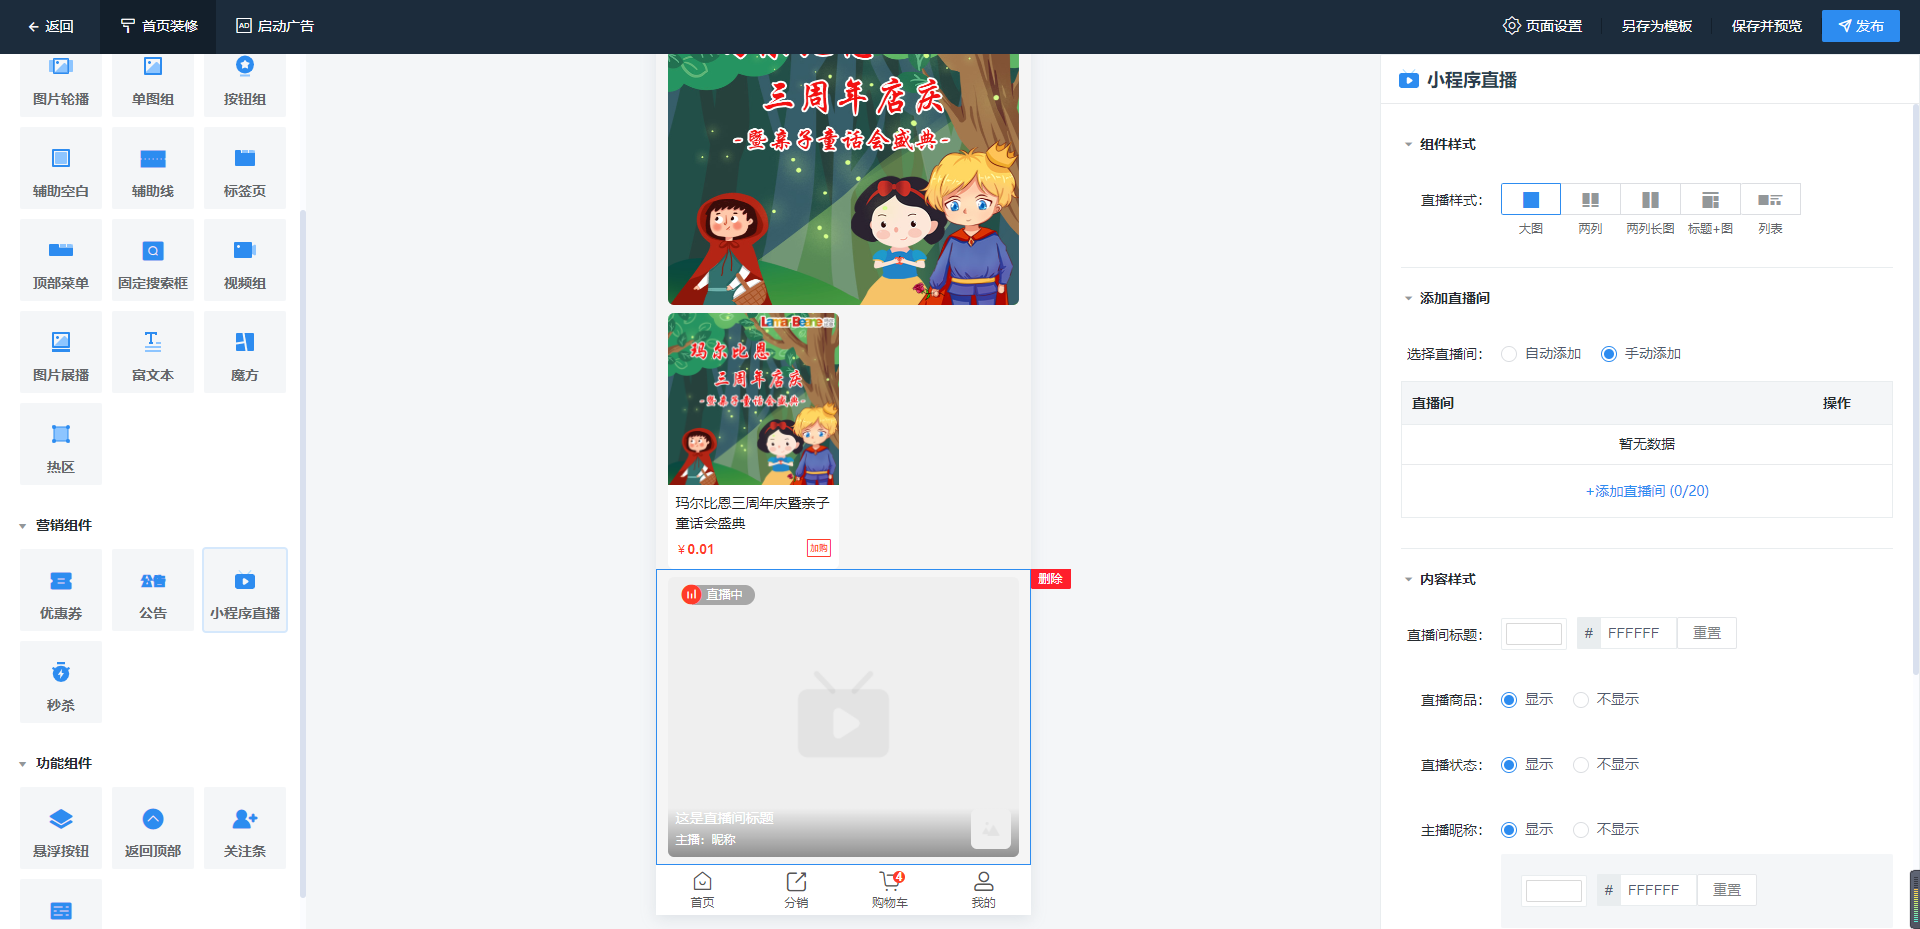Select the 玛尔比恩三周年庆 product card image
The width and height of the screenshot is (1920, 929).
tap(753, 399)
